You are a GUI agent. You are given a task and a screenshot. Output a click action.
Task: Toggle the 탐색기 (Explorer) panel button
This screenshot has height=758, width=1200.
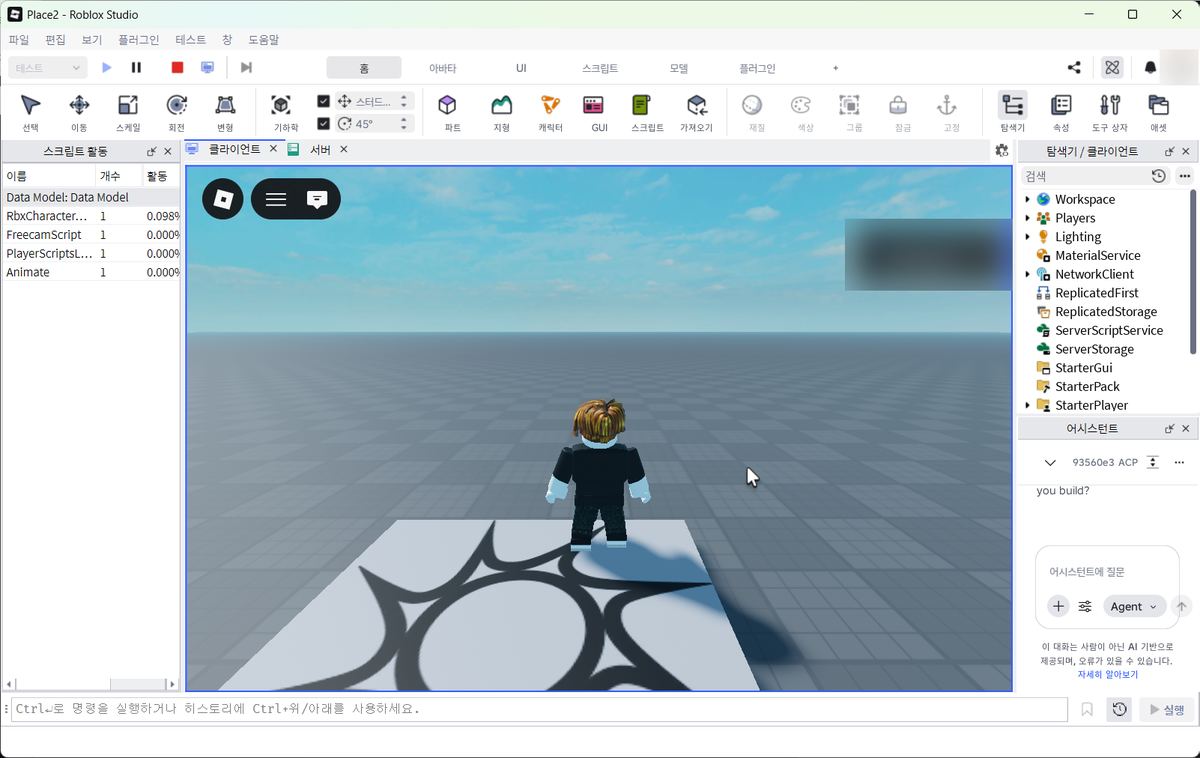(1013, 112)
